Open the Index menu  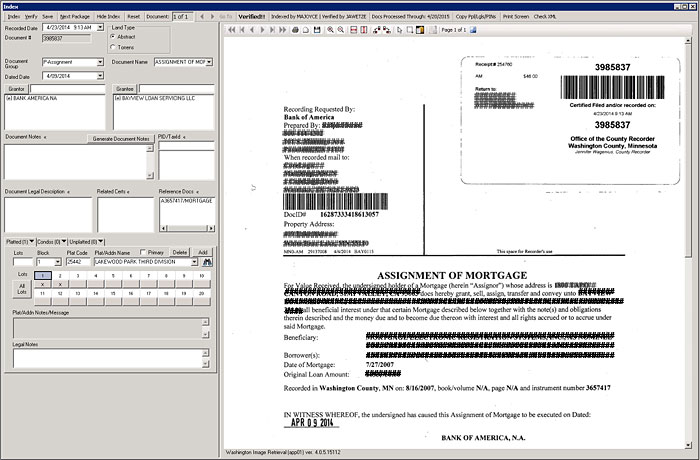coord(14,17)
